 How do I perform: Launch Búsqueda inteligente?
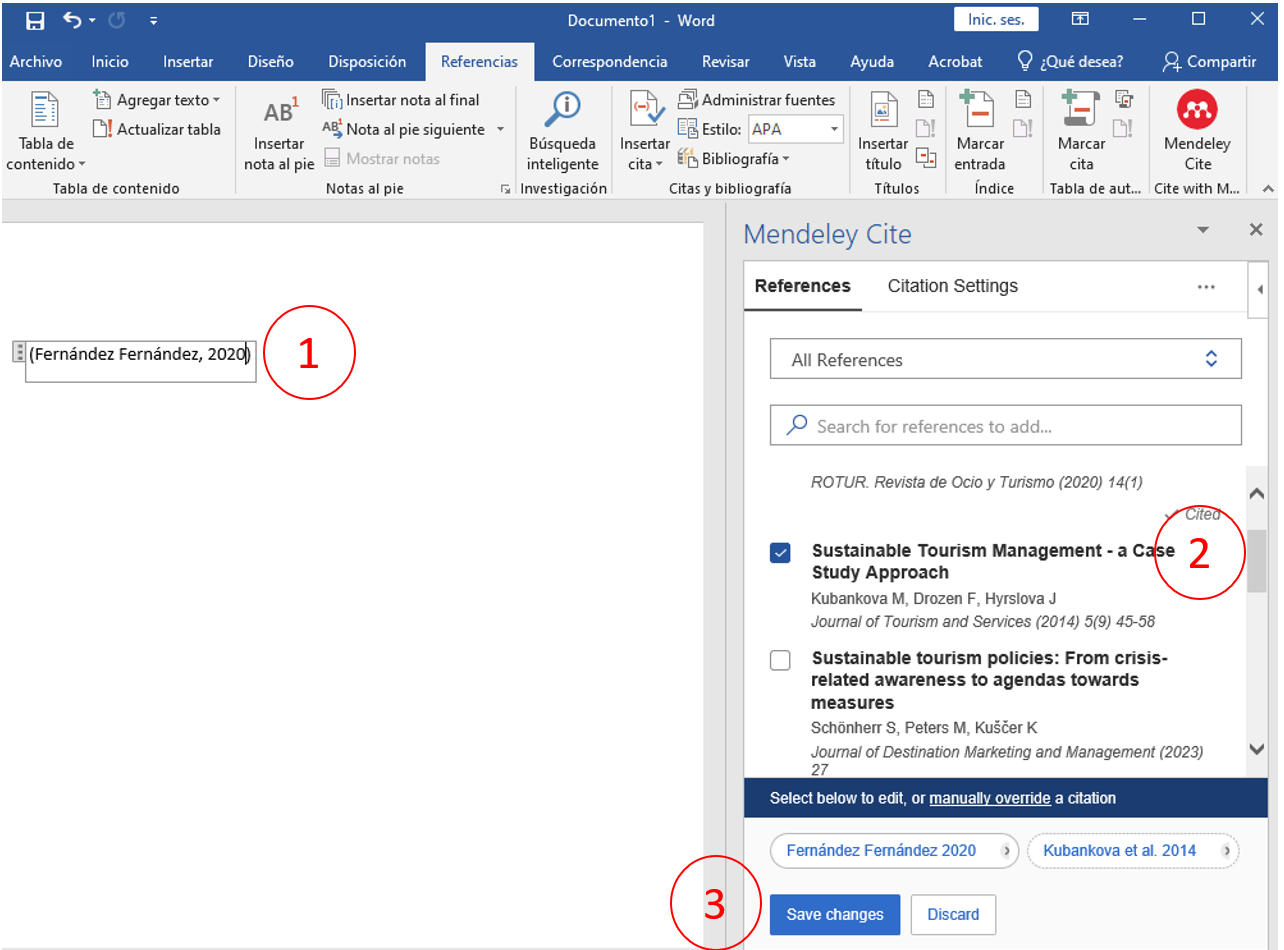(x=563, y=133)
